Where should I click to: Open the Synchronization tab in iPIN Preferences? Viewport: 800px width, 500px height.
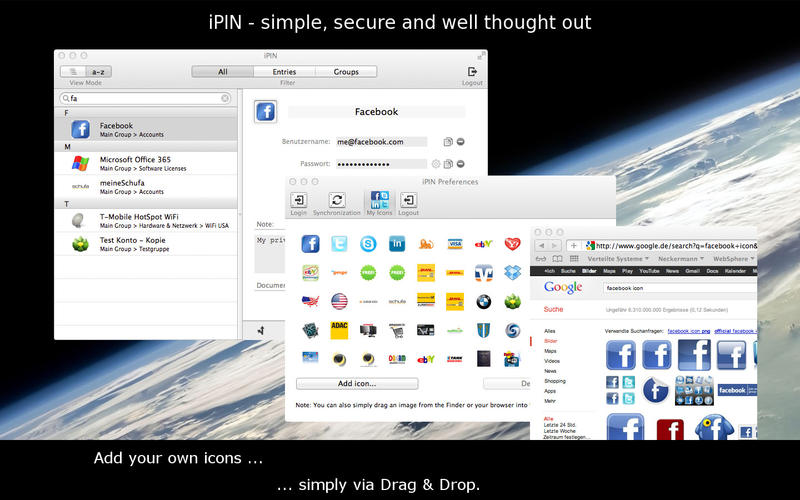click(x=337, y=204)
